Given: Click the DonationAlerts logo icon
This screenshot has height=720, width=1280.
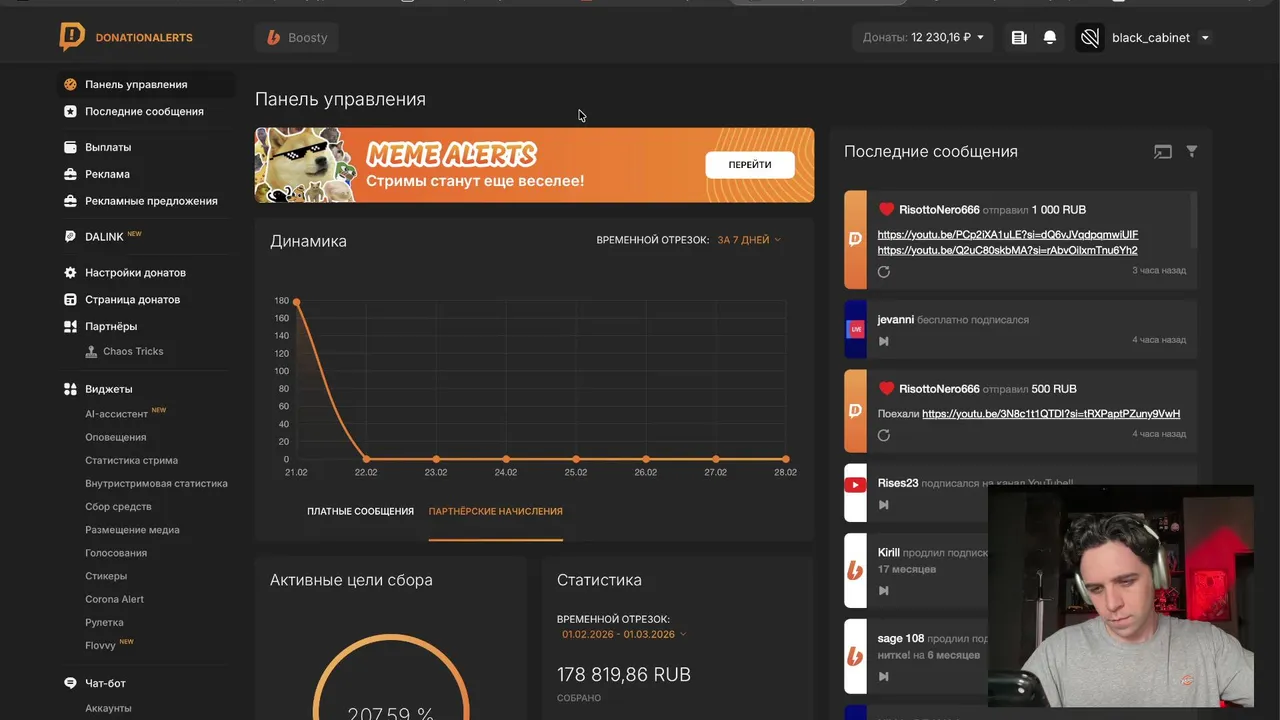Looking at the screenshot, I should coord(72,37).
